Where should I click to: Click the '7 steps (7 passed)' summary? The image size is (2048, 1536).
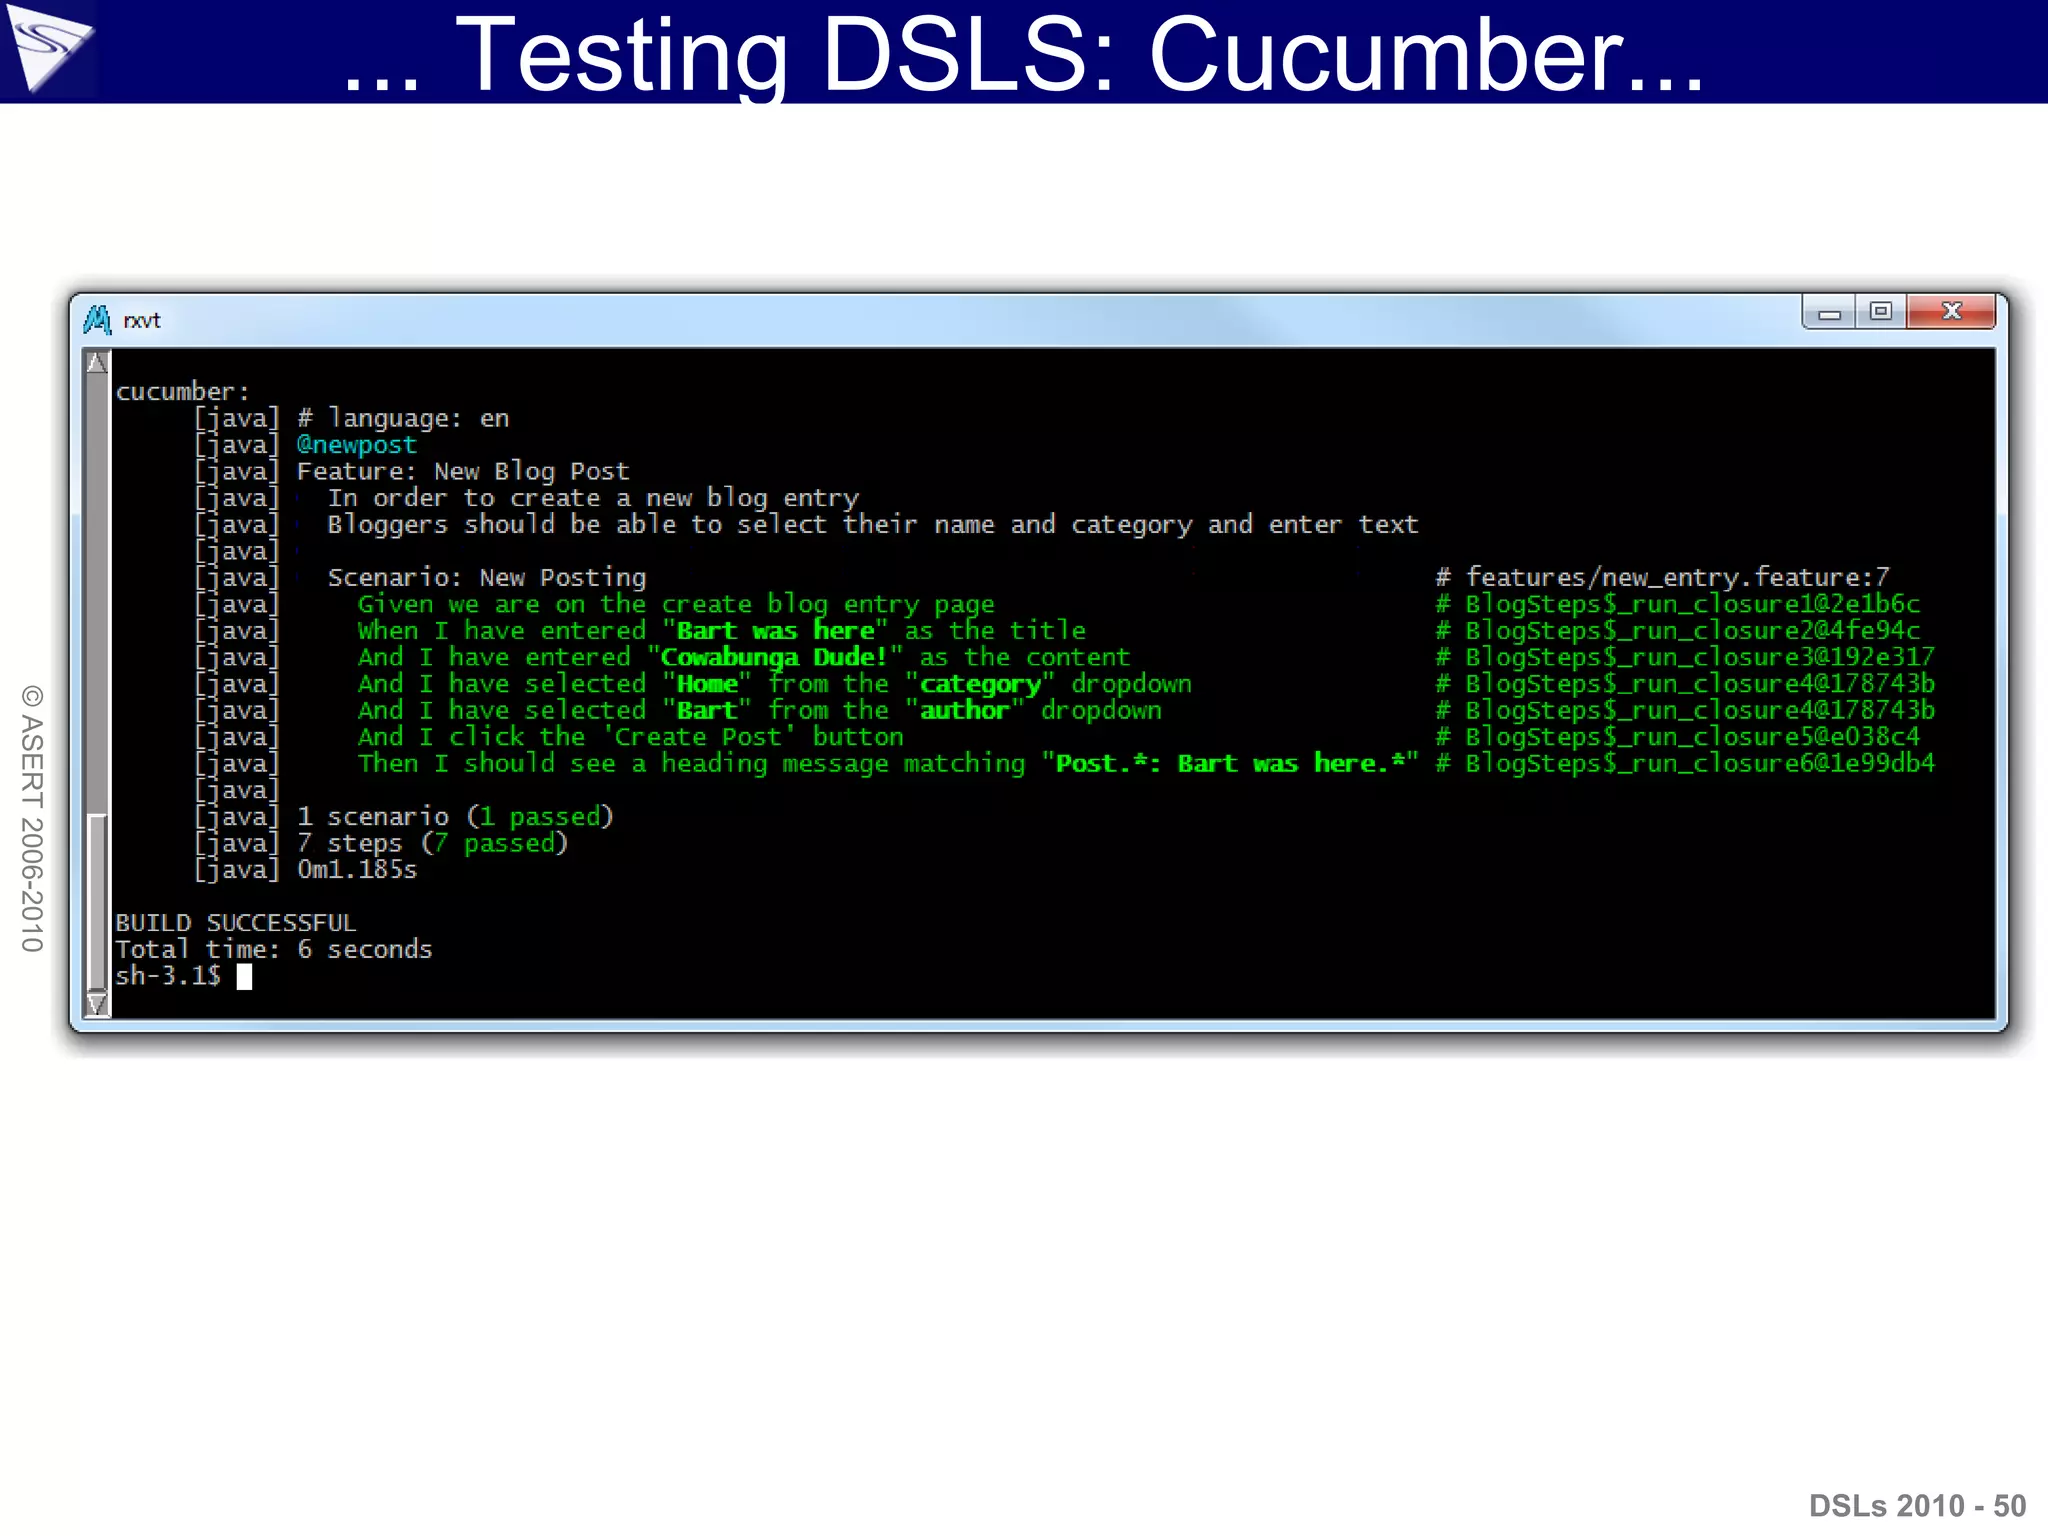point(432,844)
